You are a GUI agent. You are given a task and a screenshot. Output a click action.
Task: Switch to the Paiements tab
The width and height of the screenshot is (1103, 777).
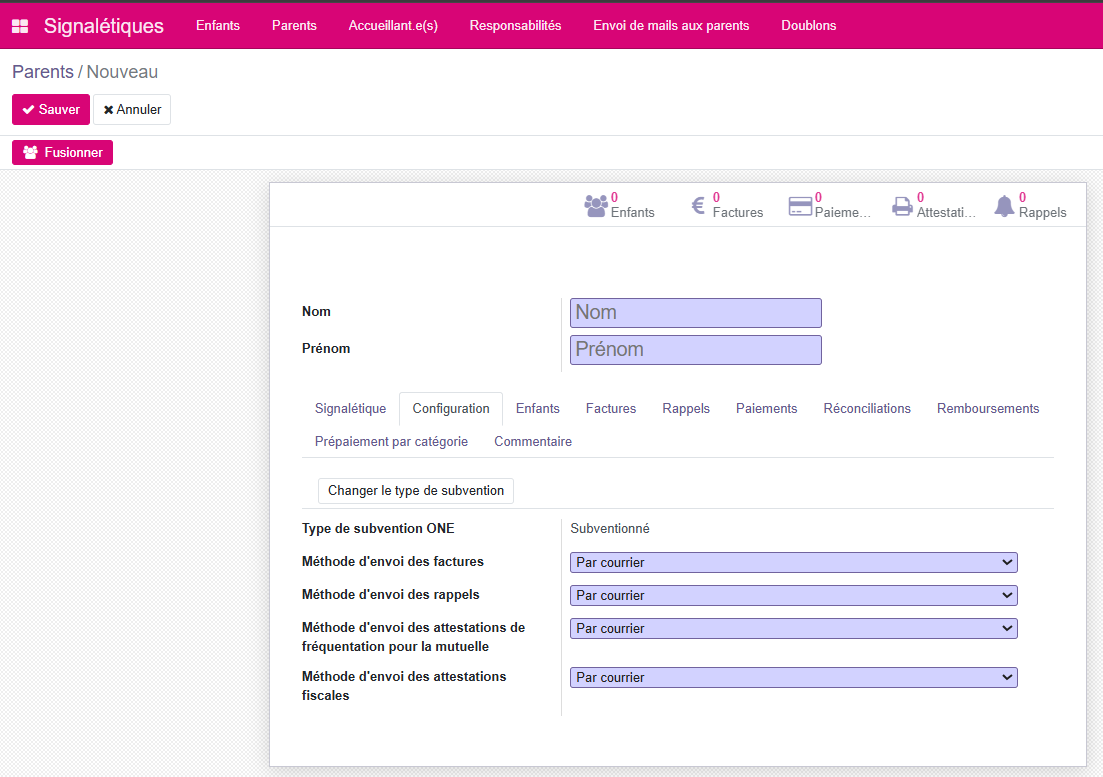click(x=767, y=409)
